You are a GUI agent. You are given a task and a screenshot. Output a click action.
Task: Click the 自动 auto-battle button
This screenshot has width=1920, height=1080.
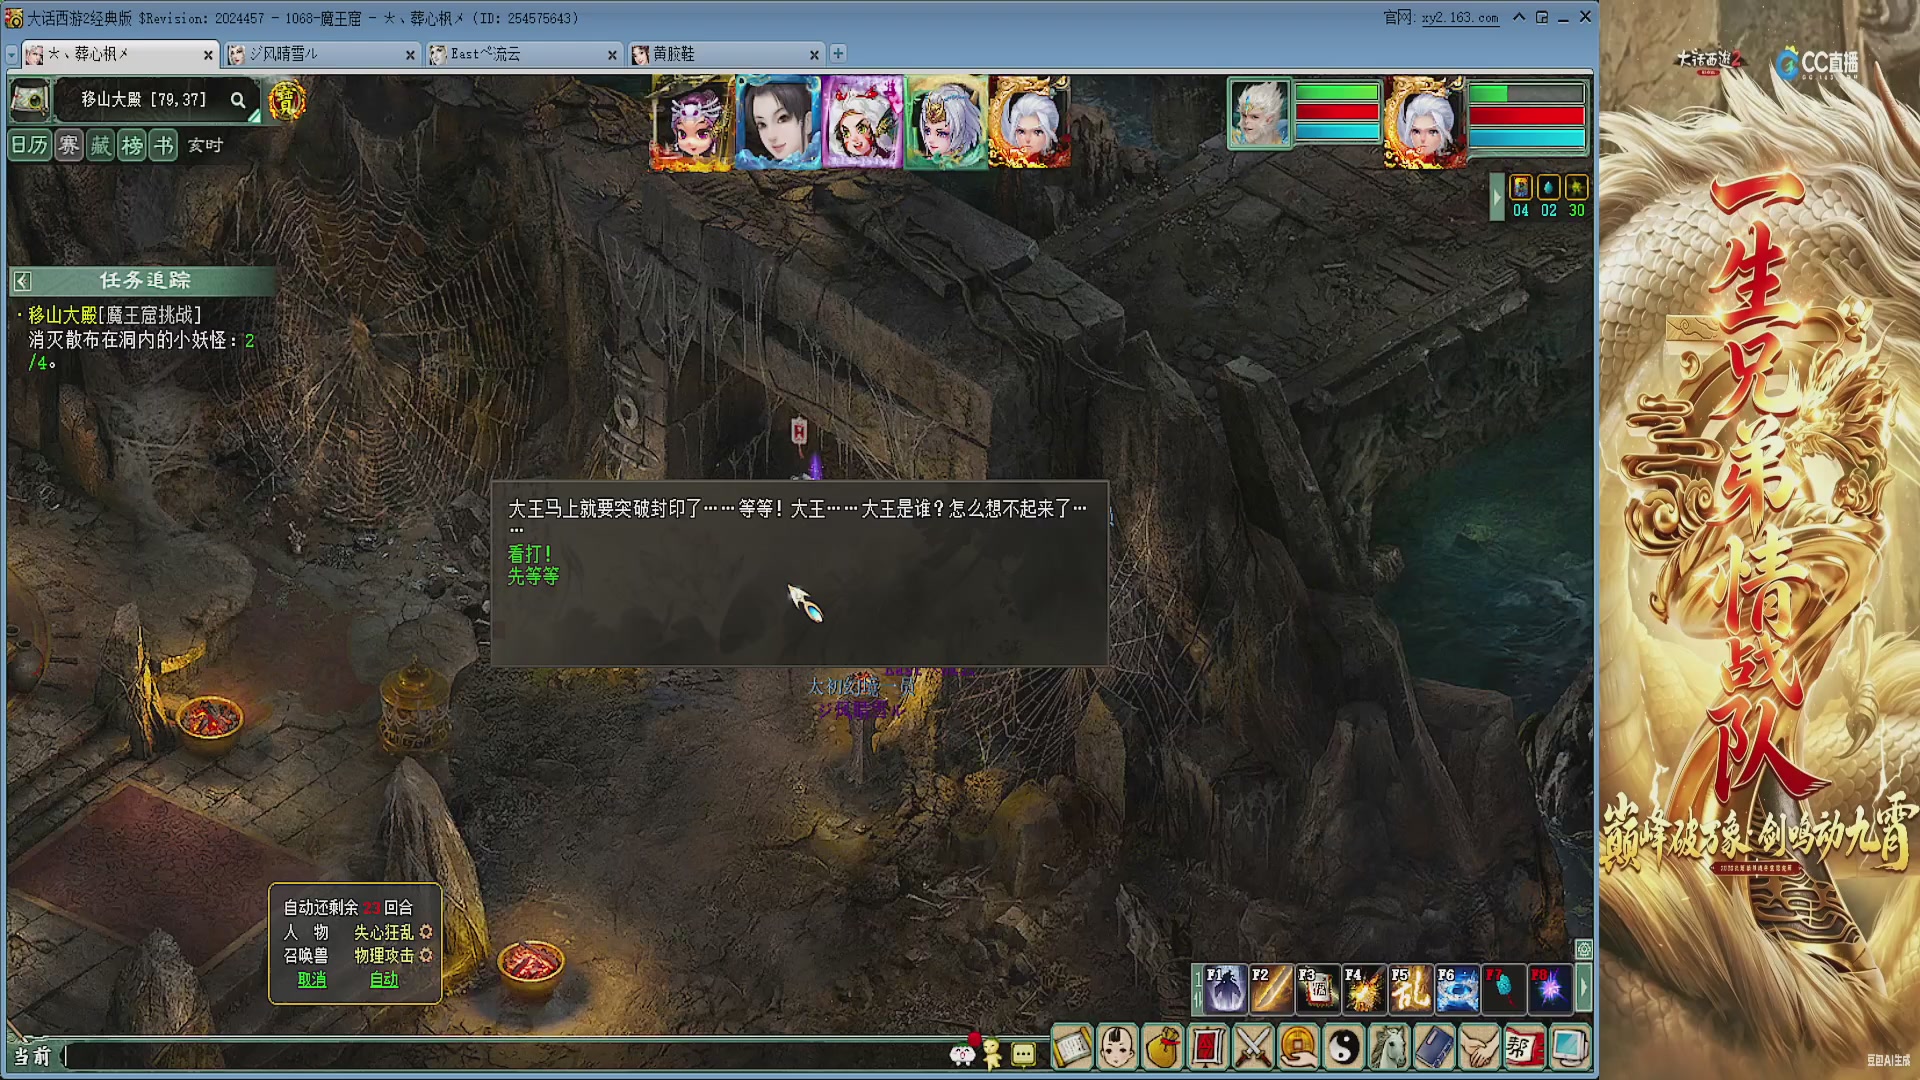click(384, 980)
